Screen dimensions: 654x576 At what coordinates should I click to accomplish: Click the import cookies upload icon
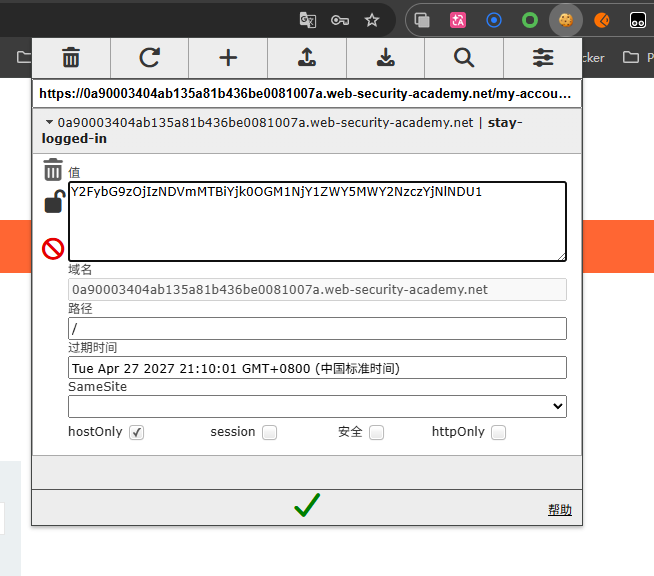click(x=307, y=58)
